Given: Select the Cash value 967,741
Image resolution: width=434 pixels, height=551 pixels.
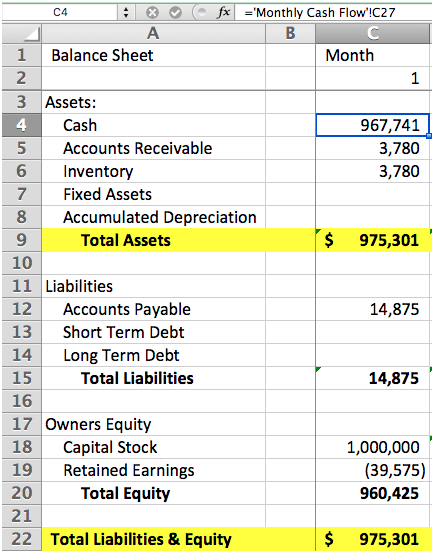Looking at the screenshot, I should (373, 125).
